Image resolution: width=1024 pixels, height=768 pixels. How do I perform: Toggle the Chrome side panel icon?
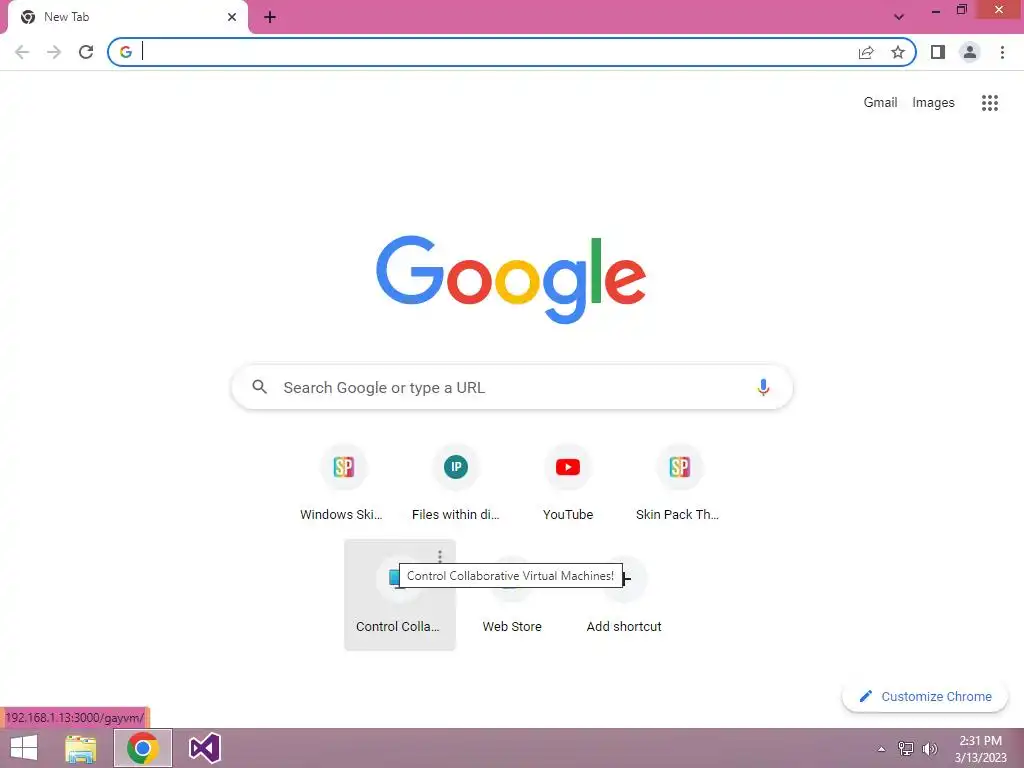point(938,52)
